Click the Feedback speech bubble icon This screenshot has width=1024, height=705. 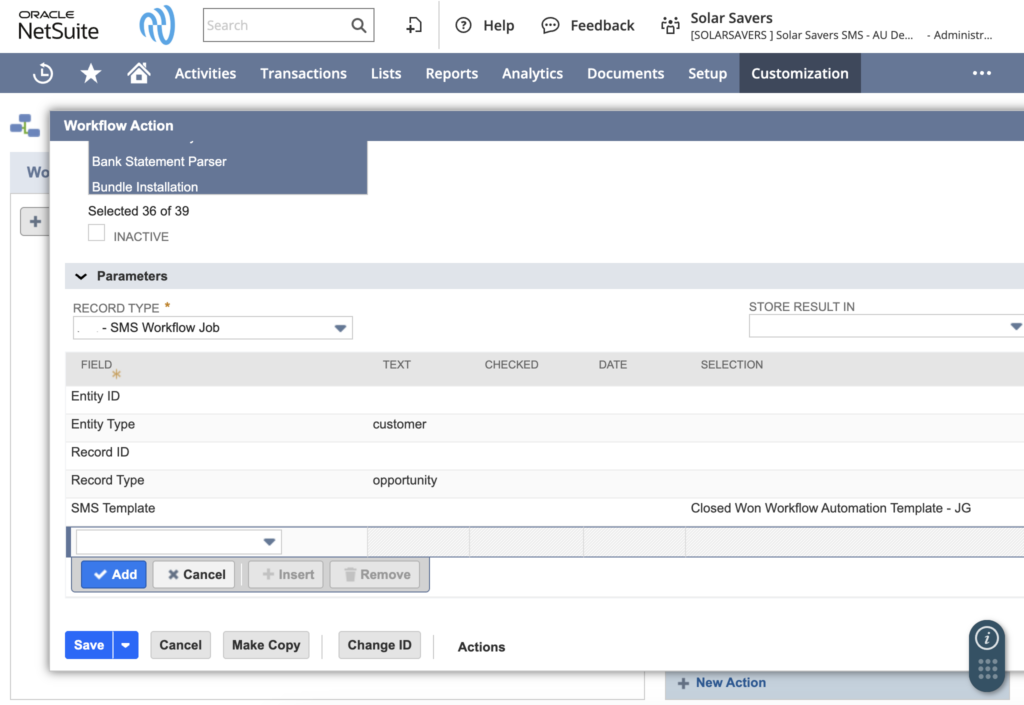[551, 25]
